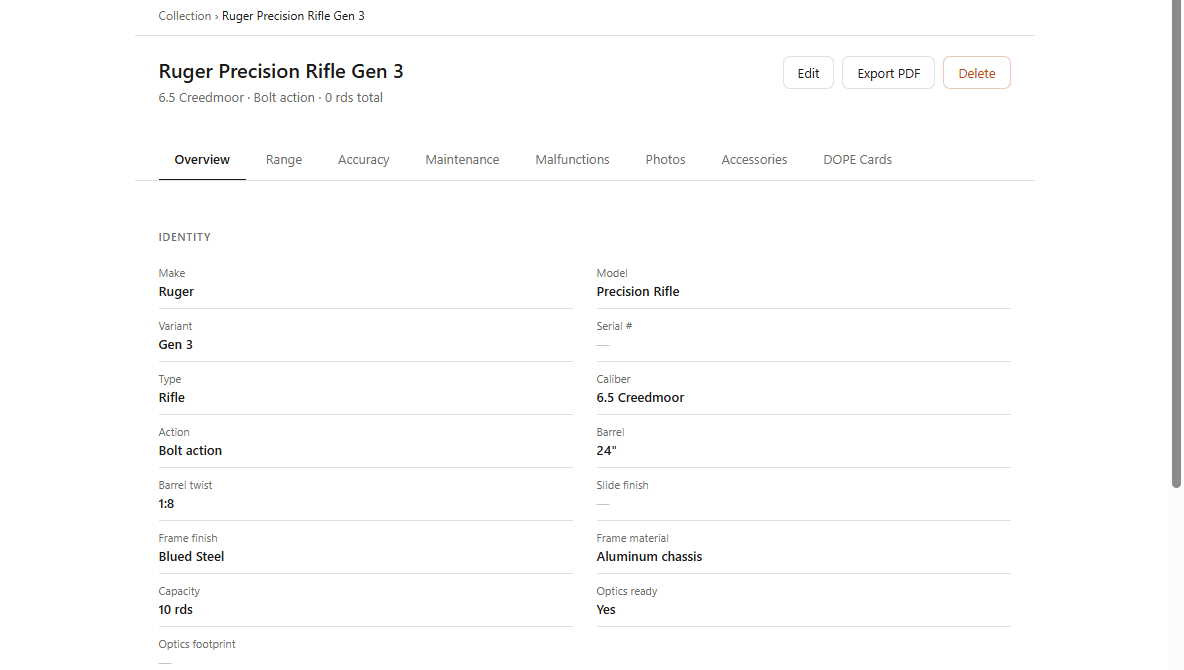Click the Caliber value '6.5 Creedmoor'
This screenshot has width=1184, height=670.
click(x=640, y=397)
